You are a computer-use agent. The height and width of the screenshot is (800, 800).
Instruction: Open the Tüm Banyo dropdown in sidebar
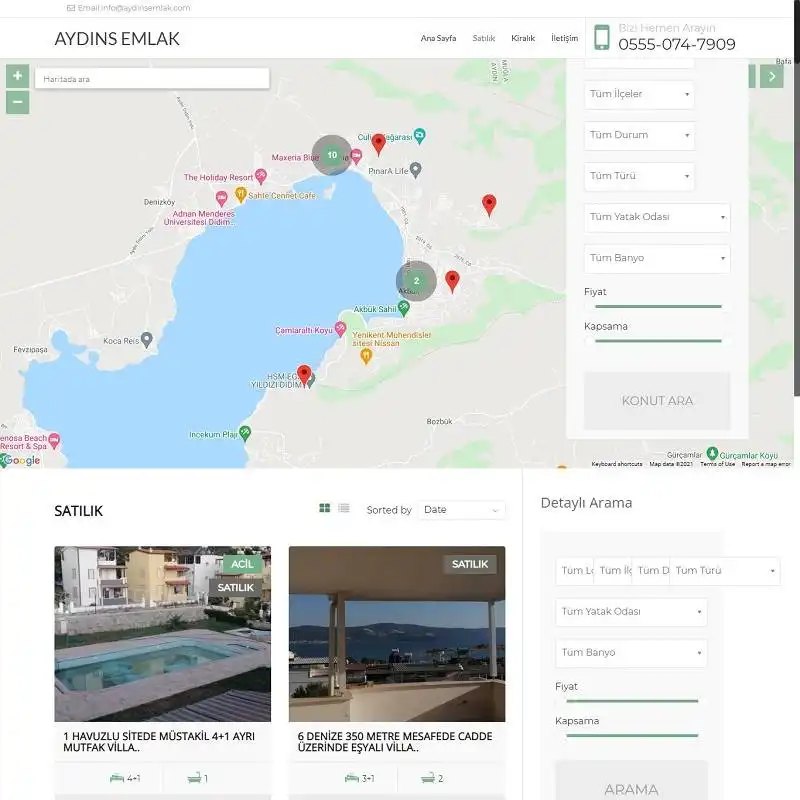[x=630, y=652]
